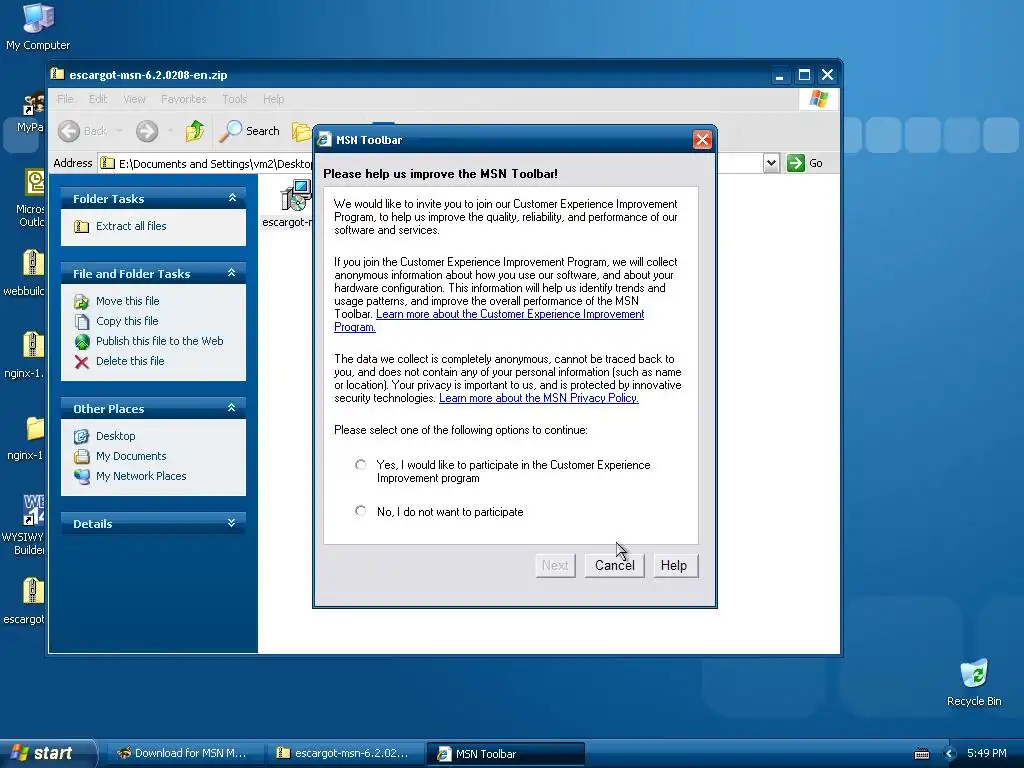Click the Folders toolbar icon
Viewport: 1024px width, 768px height.
click(302, 131)
